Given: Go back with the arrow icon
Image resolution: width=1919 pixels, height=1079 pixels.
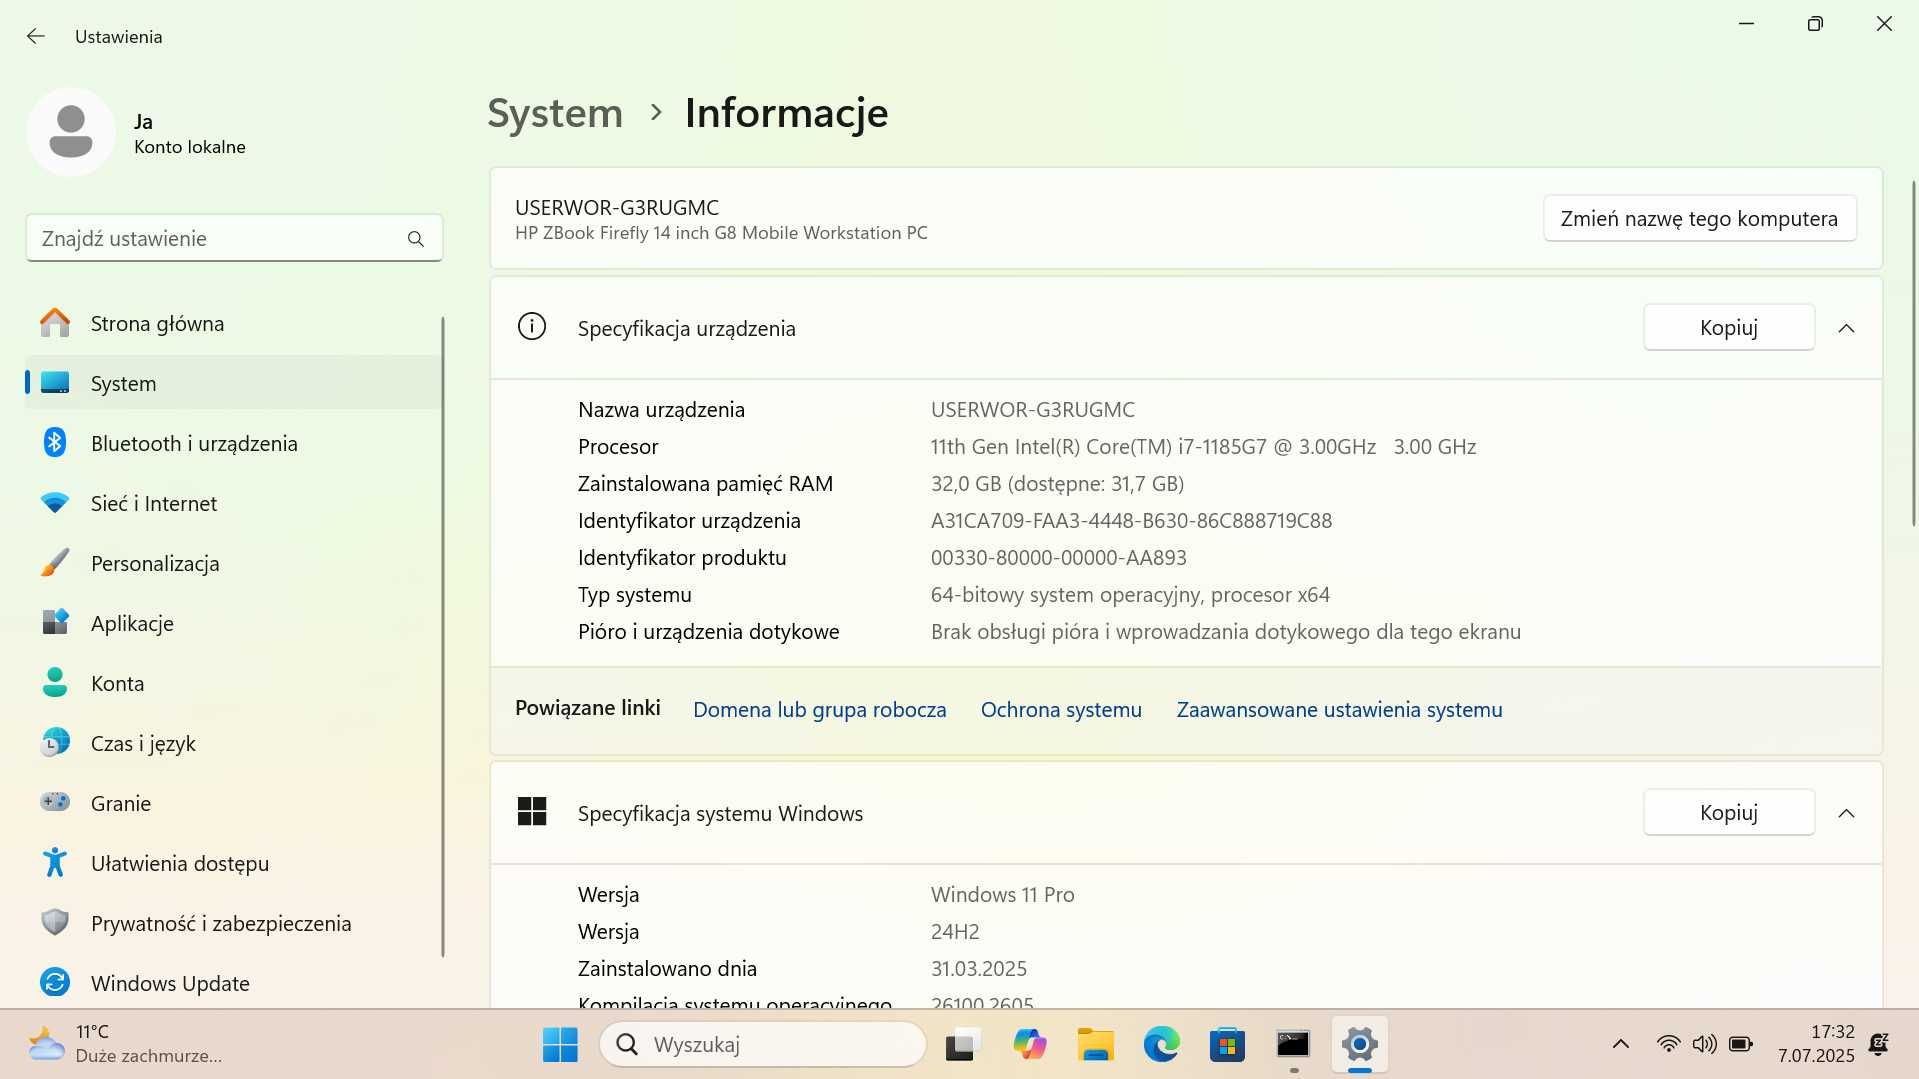Looking at the screenshot, I should click(36, 36).
